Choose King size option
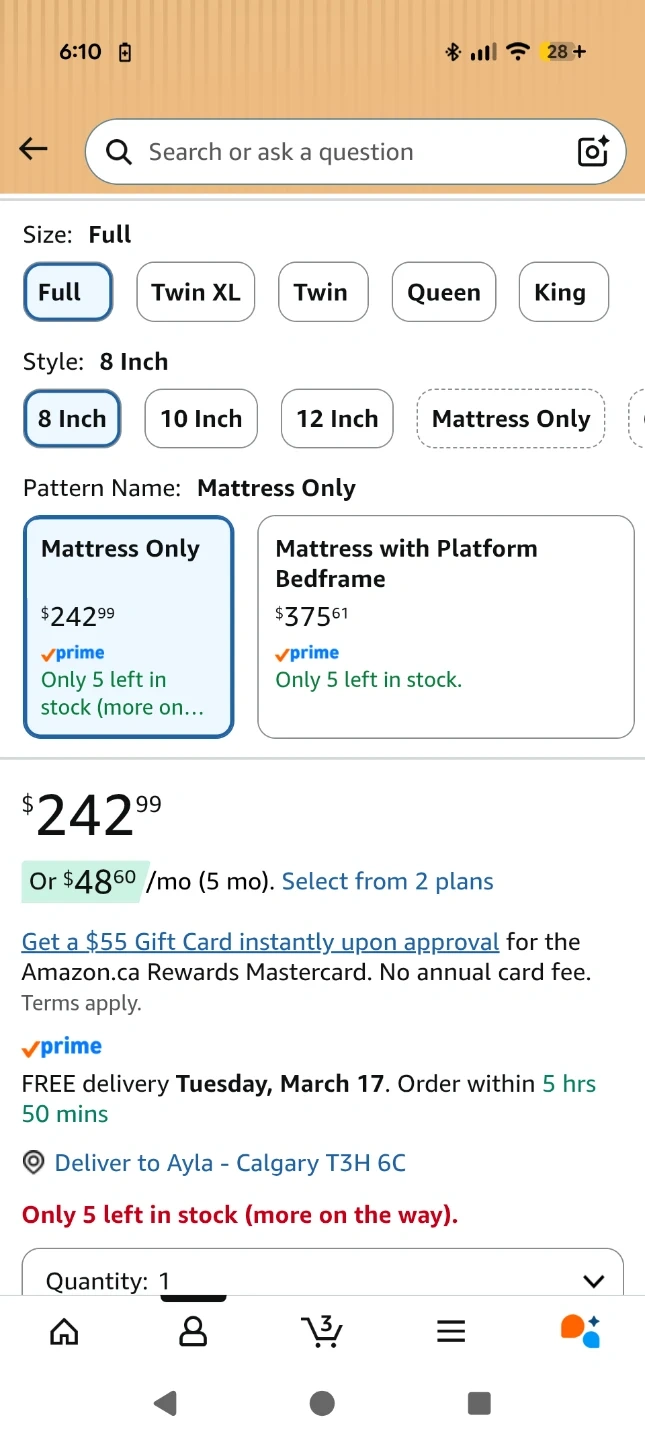Screen dimensions: 645x1440 tap(564, 292)
